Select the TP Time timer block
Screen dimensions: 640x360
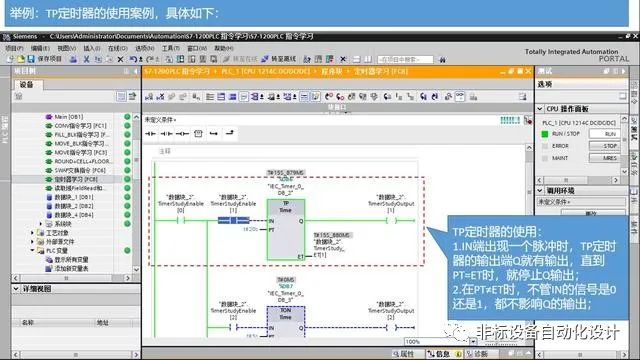286,229
